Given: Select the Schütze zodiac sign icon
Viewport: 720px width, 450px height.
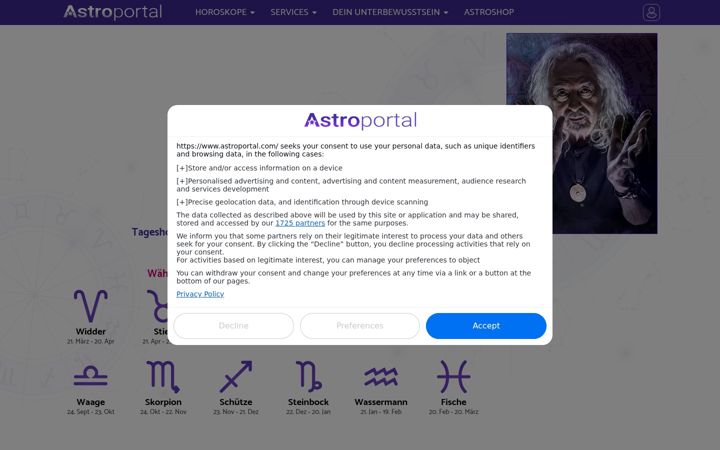Looking at the screenshot, I should 236,376.
